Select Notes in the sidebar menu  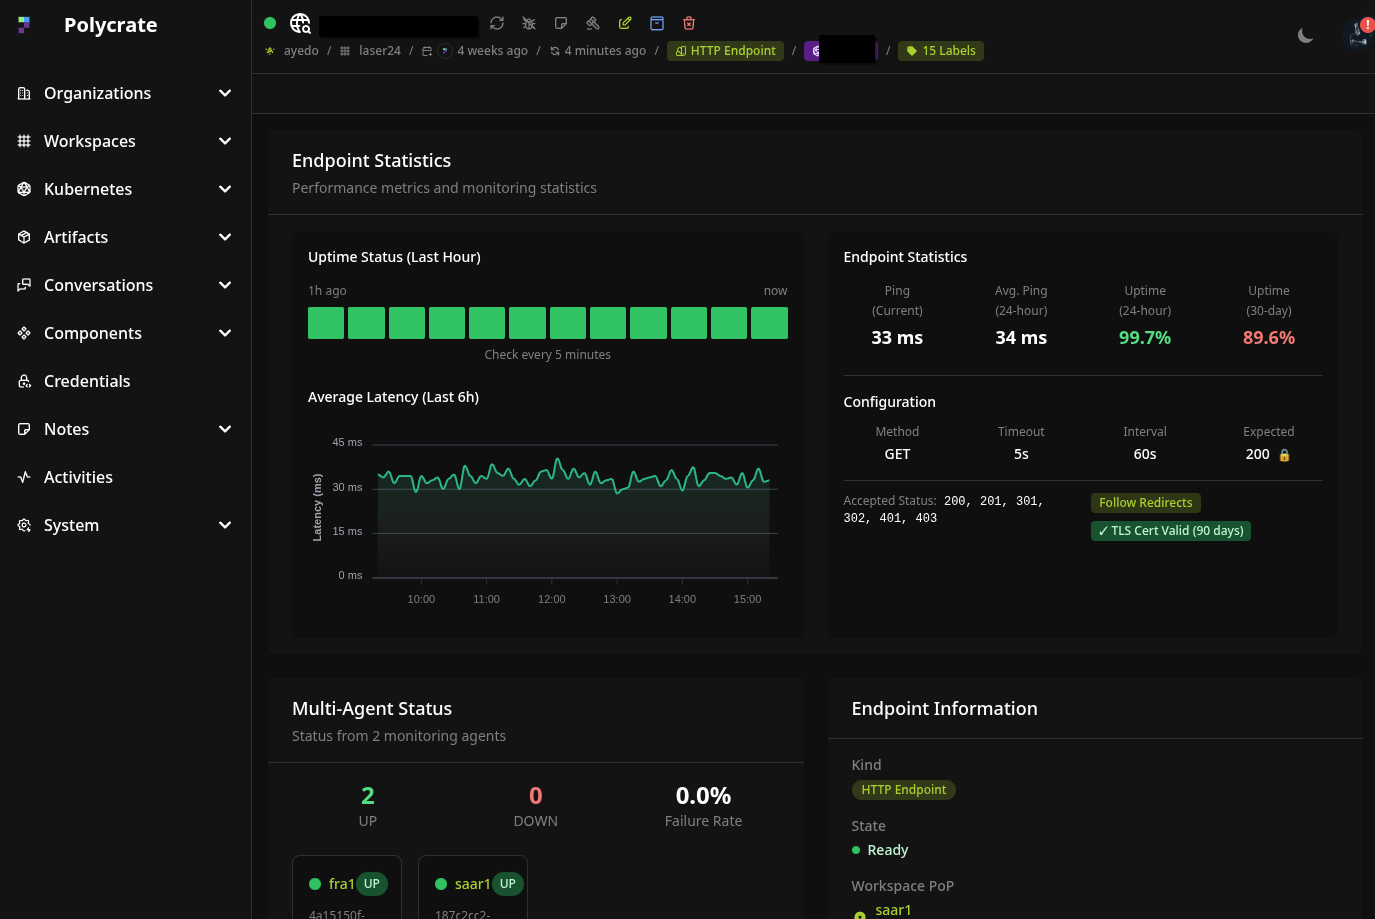point(66,429)
